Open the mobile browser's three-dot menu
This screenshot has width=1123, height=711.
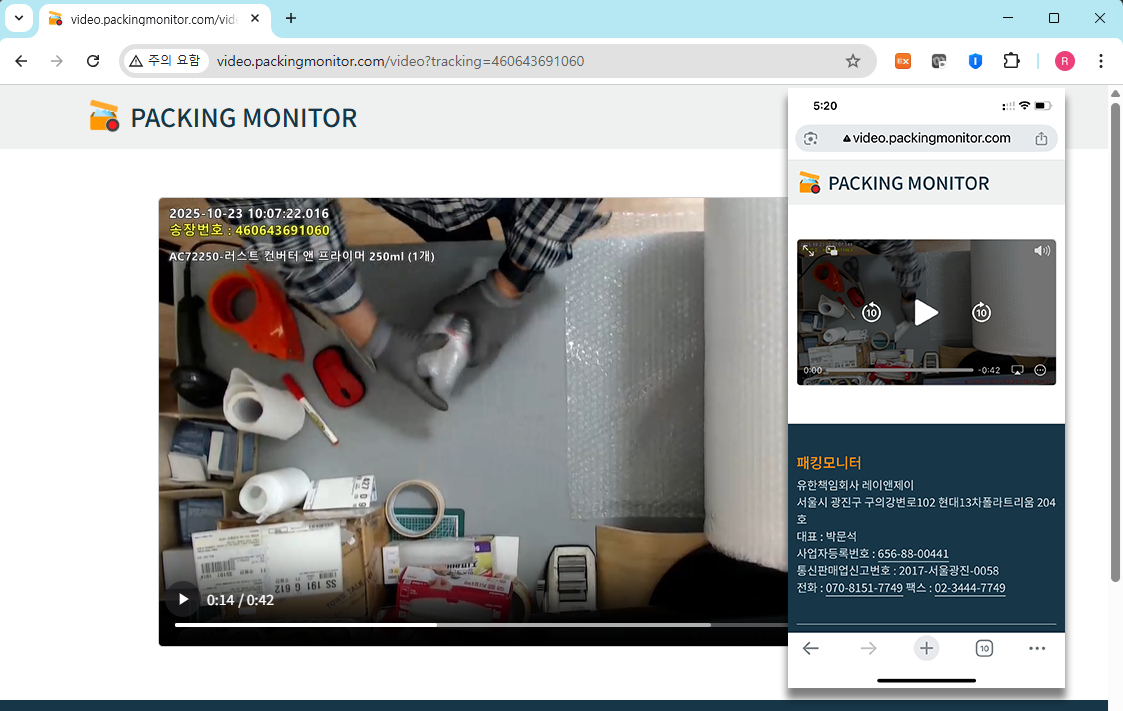[x=1037, y=649]
